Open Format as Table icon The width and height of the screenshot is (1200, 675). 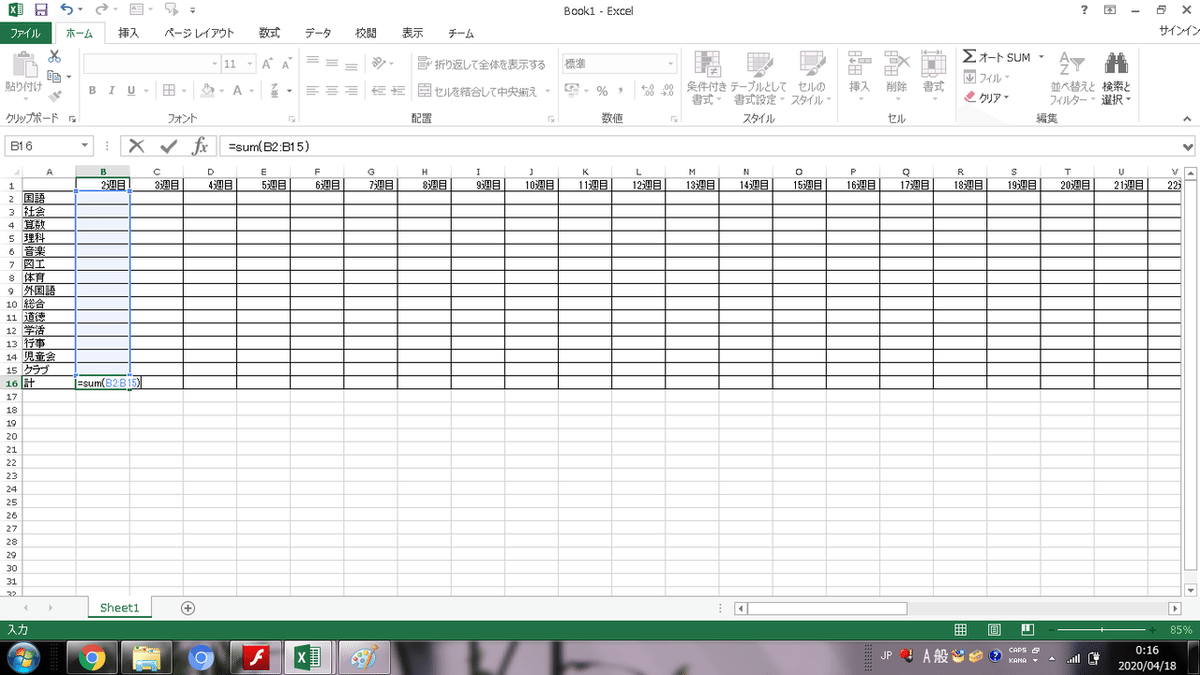click(x=758, y=64)
